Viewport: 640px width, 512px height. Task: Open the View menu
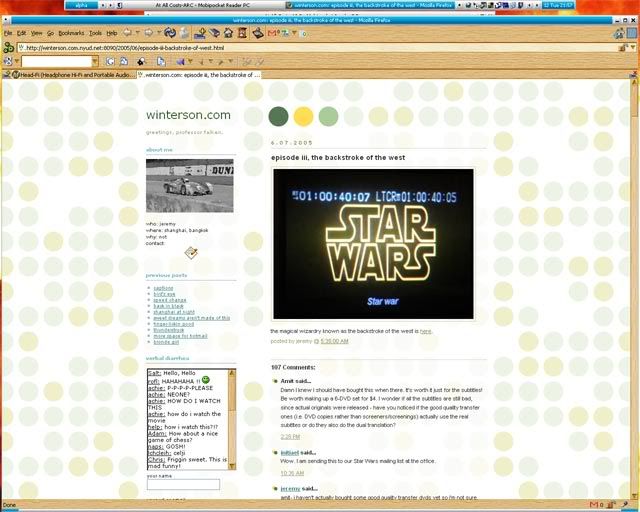pyautogui.click(x=36, y=33)
